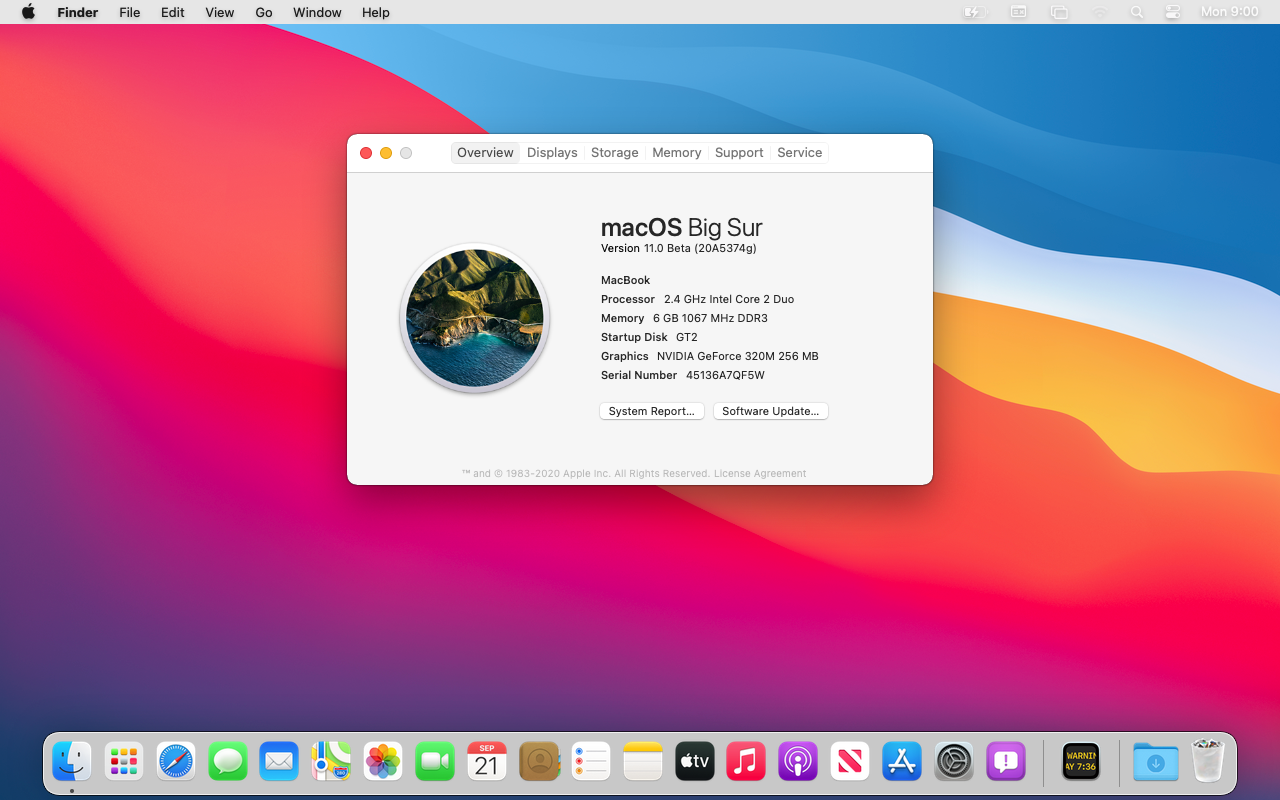Viewport: 1280px width, 800px height.
Task: Switch to the Displays tab
Action: click(x=552, y=153)
